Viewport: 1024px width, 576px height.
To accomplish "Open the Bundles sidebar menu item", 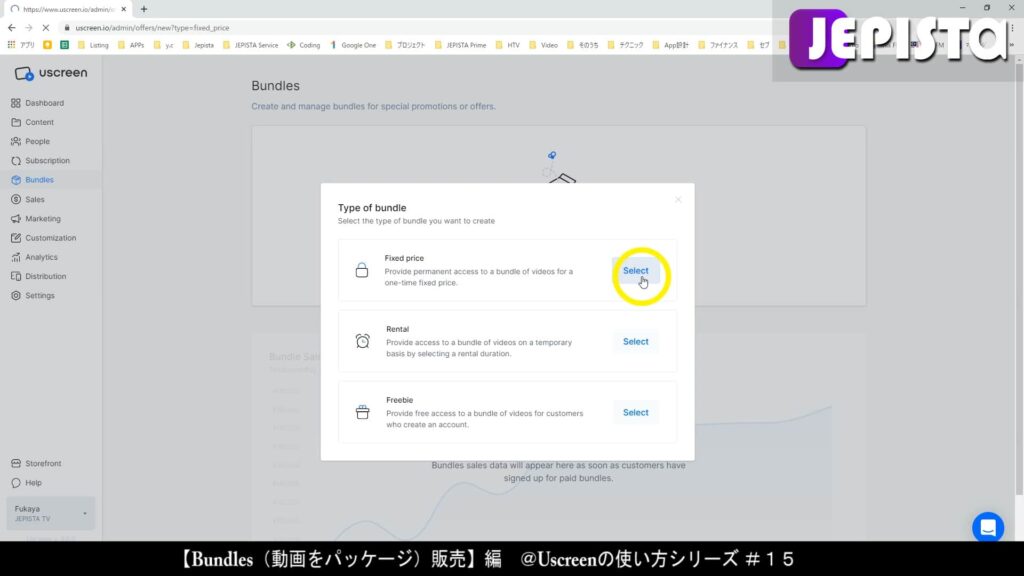I will pyautogui.click(x=51, y=180).
